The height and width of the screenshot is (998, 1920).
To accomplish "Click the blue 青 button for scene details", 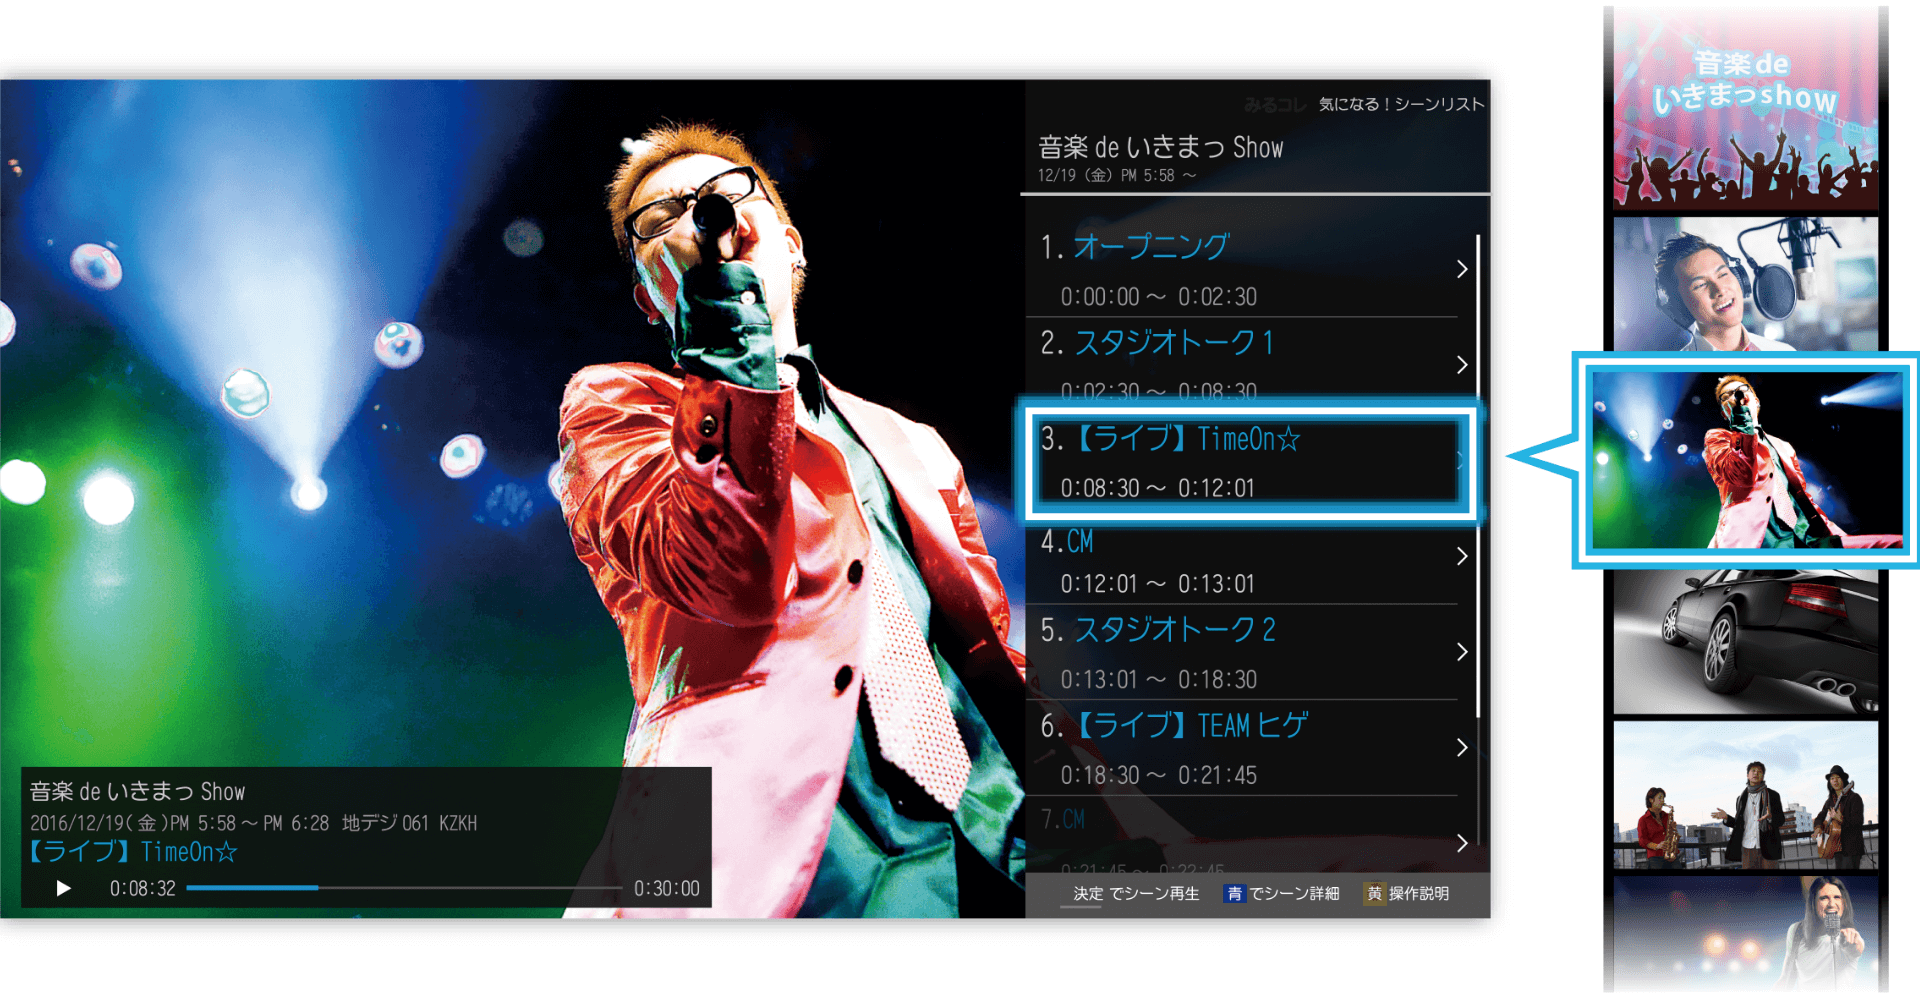I will (x=1234, y=893).
